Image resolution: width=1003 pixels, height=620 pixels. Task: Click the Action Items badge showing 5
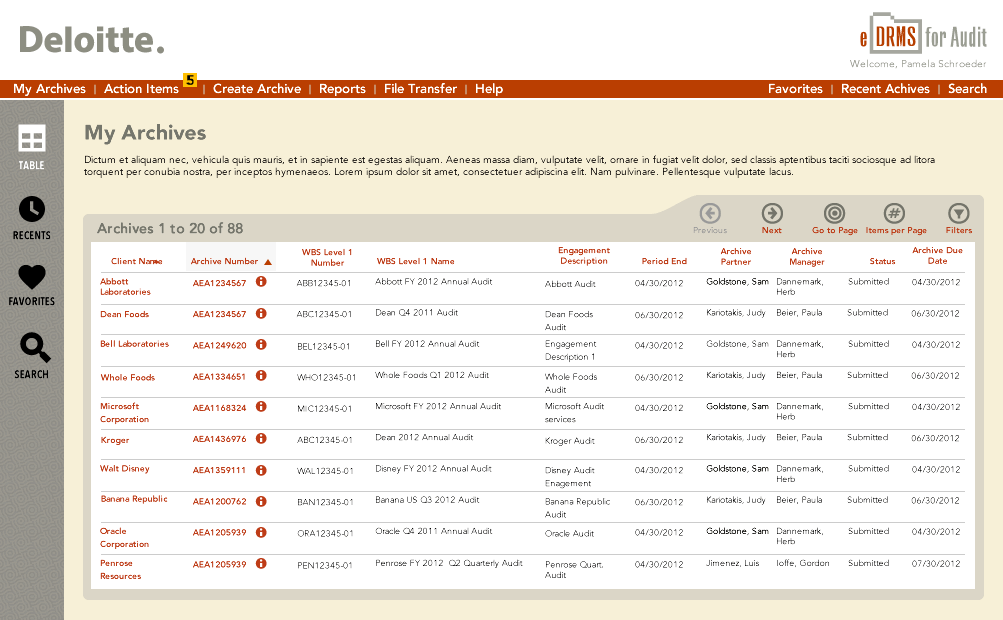point(190,80)
